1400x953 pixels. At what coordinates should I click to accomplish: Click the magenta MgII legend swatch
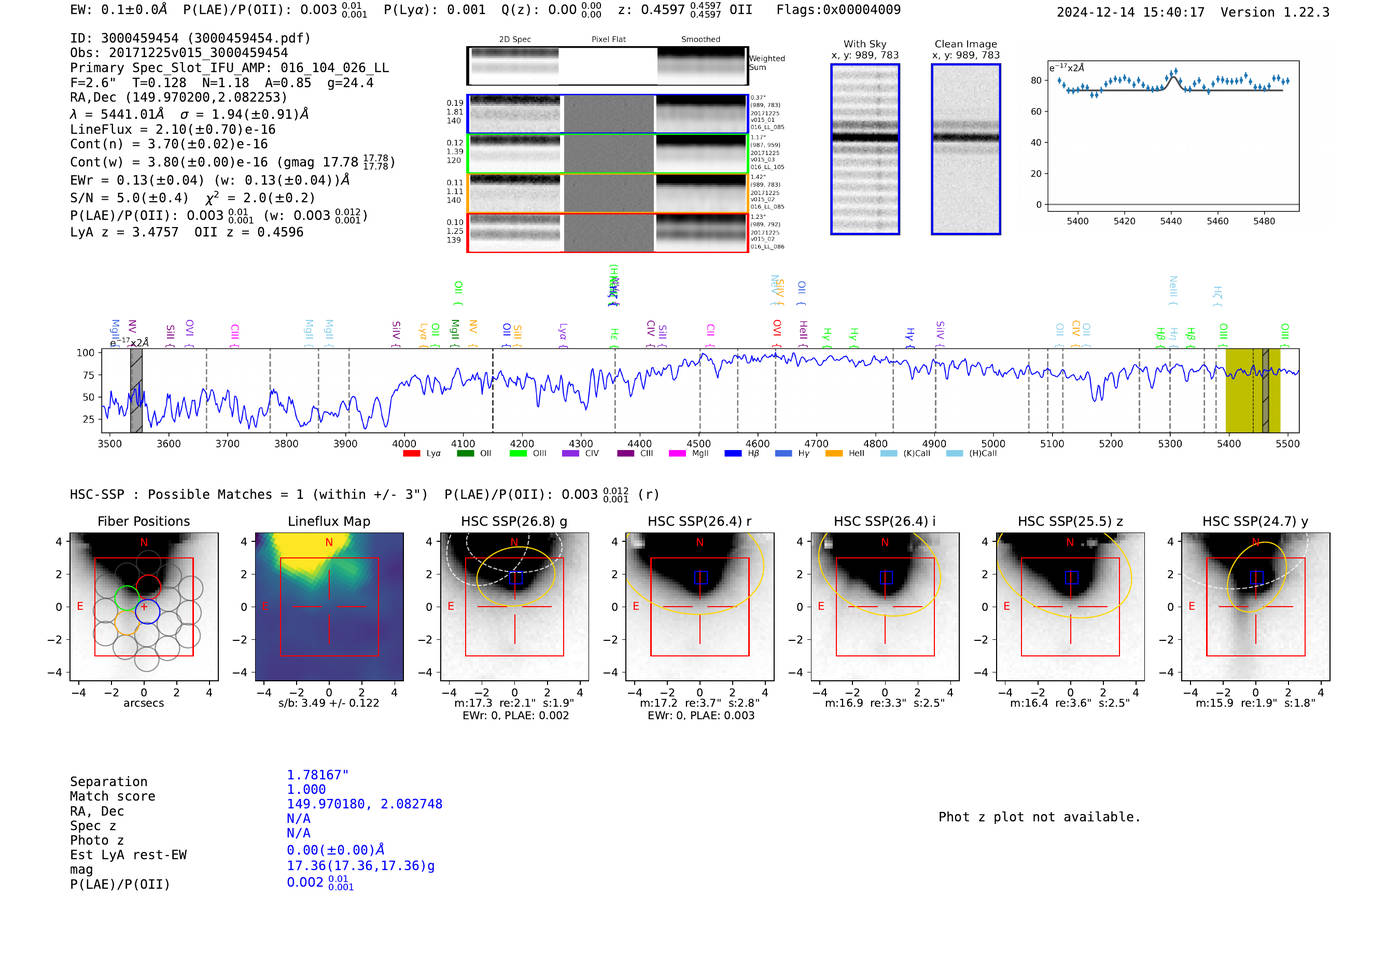[x=678, y=454]
